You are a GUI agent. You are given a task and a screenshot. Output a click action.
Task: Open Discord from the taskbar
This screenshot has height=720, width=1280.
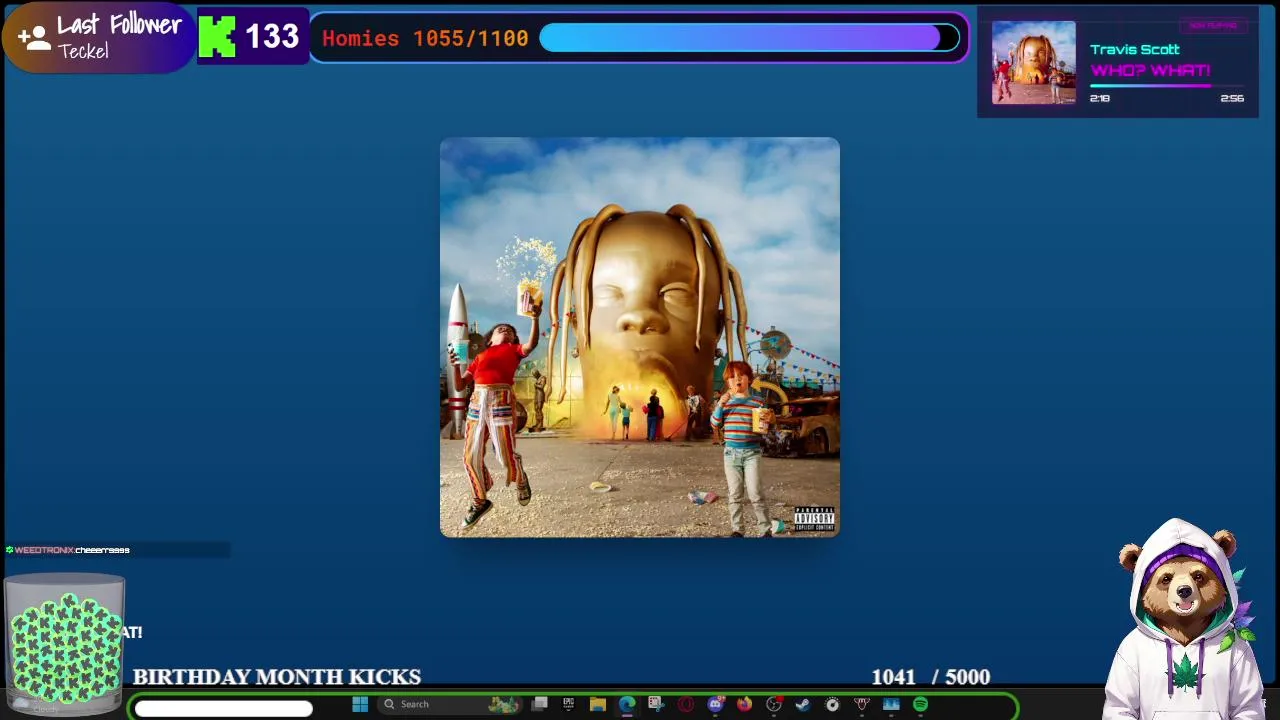715,704
